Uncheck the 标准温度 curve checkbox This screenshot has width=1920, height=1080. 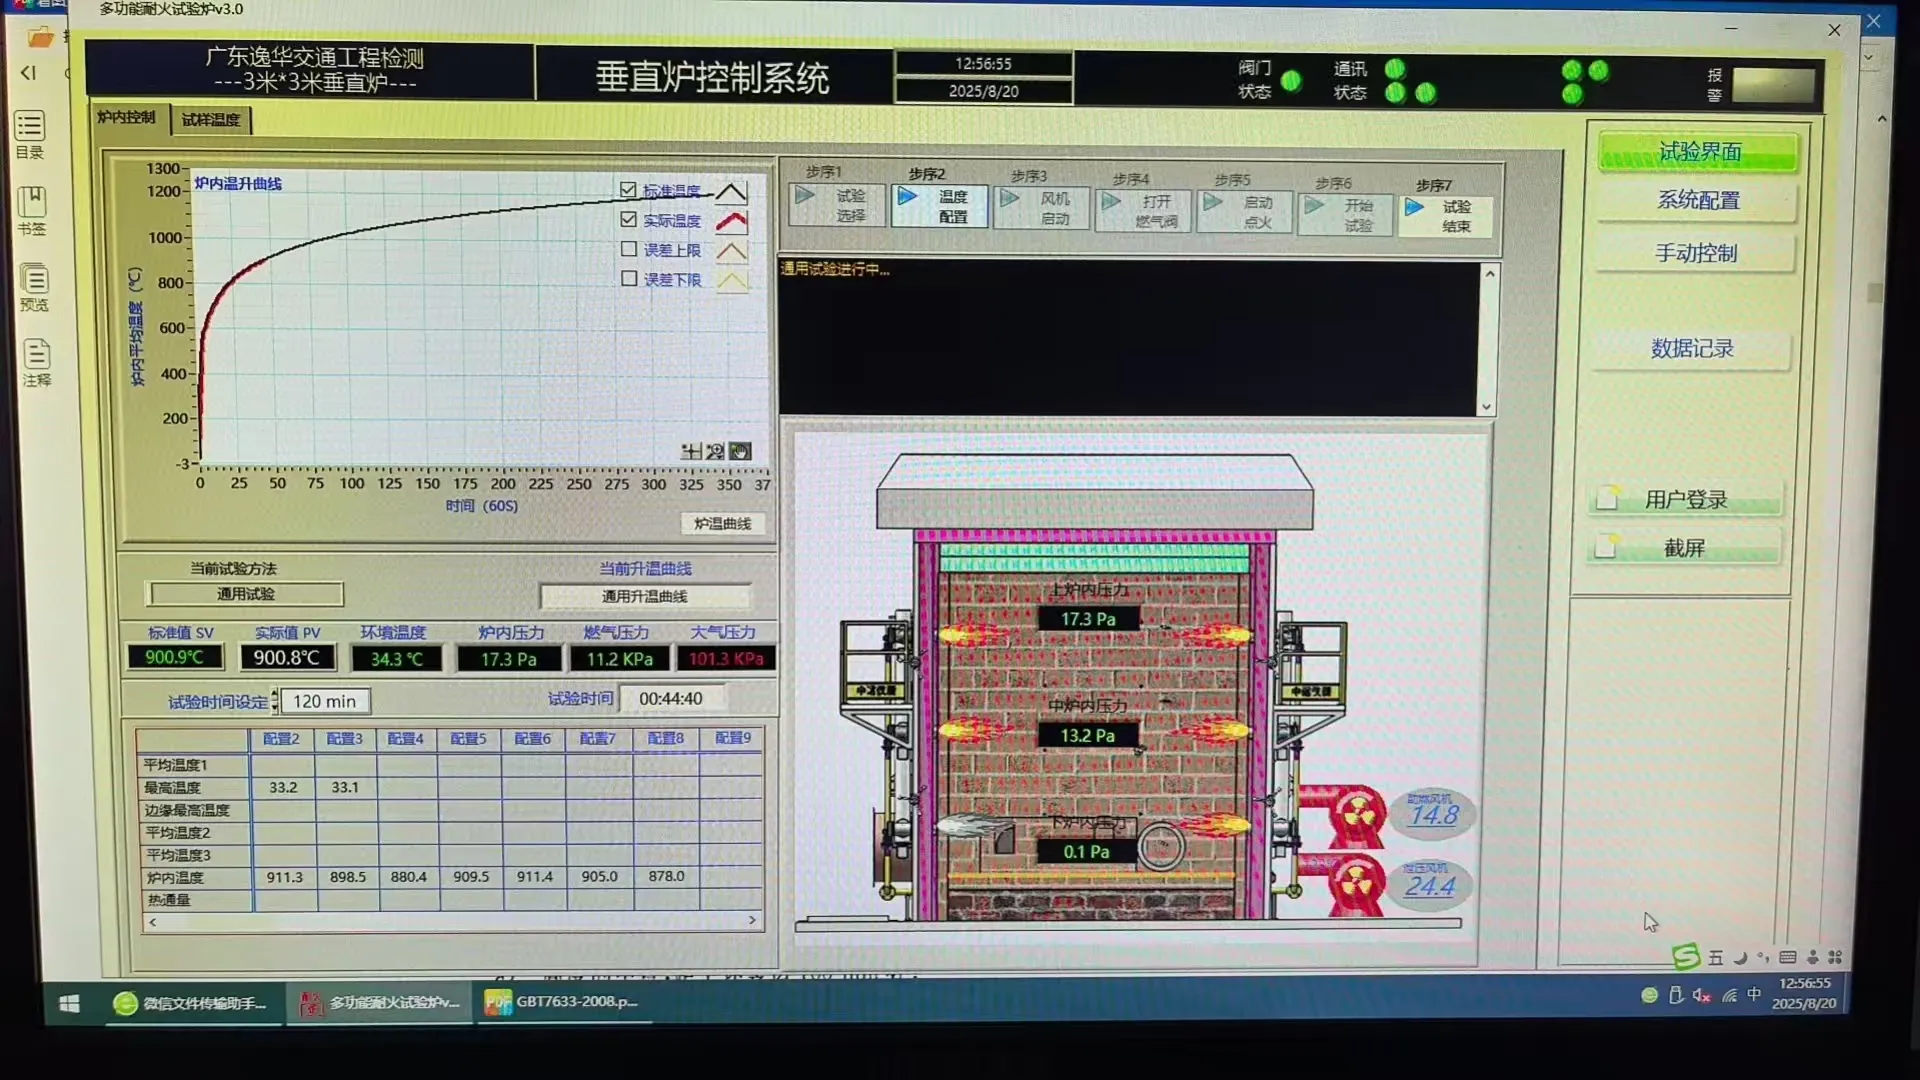(x=629, y=189)
